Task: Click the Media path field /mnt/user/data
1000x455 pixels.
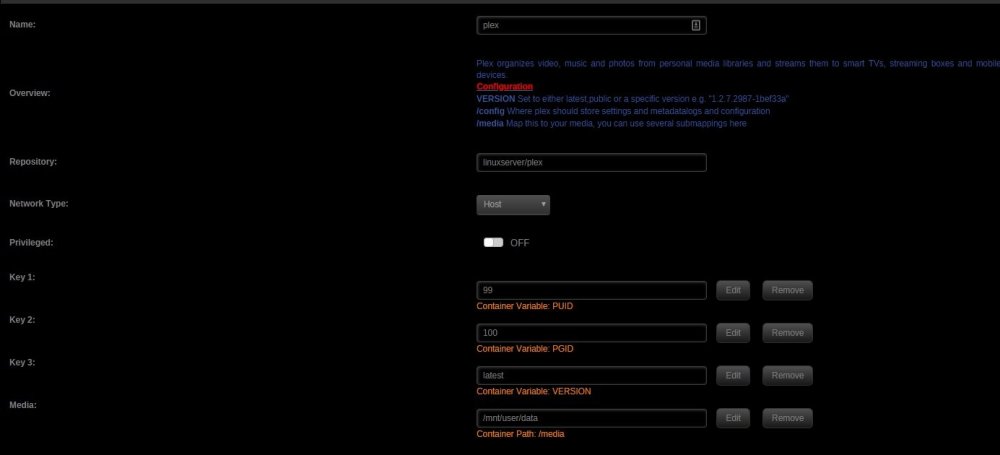Action: tap(591, 418)
